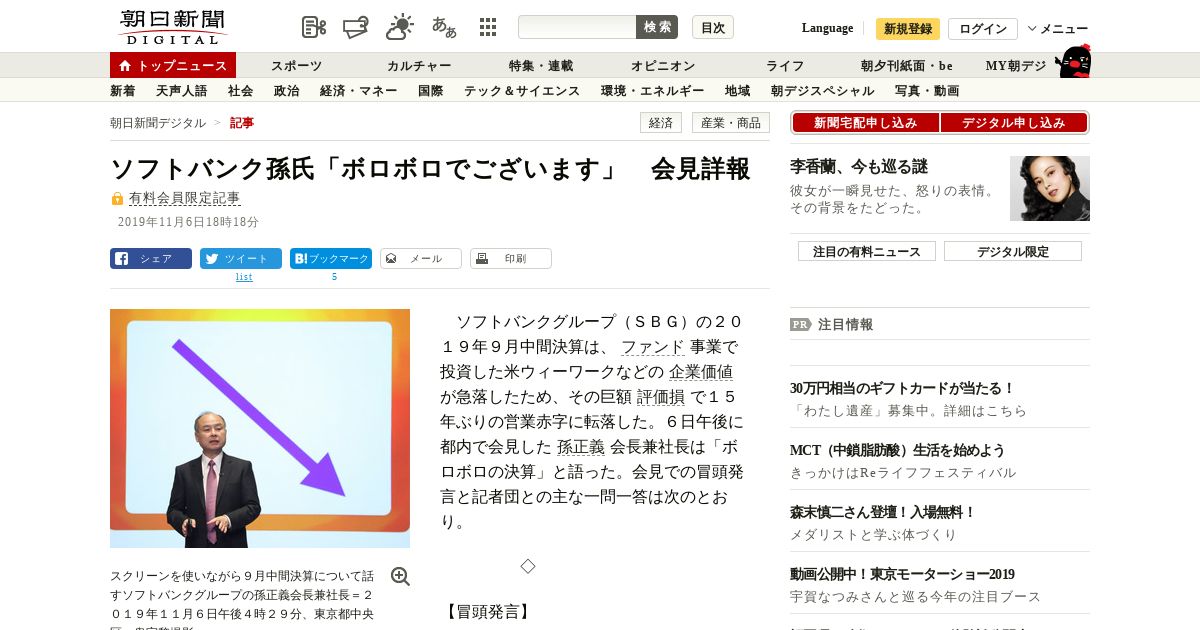Click the magnifier zoom icon beside the photo caption
1200x630 pixels.
tap(400, 576)
